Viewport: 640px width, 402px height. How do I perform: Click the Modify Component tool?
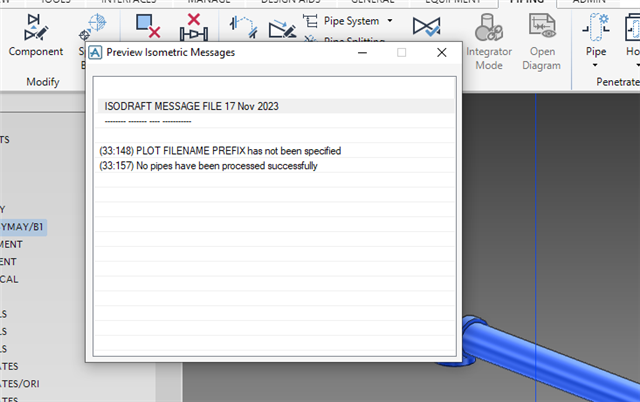pyautogui.click(x=36, y=35)
